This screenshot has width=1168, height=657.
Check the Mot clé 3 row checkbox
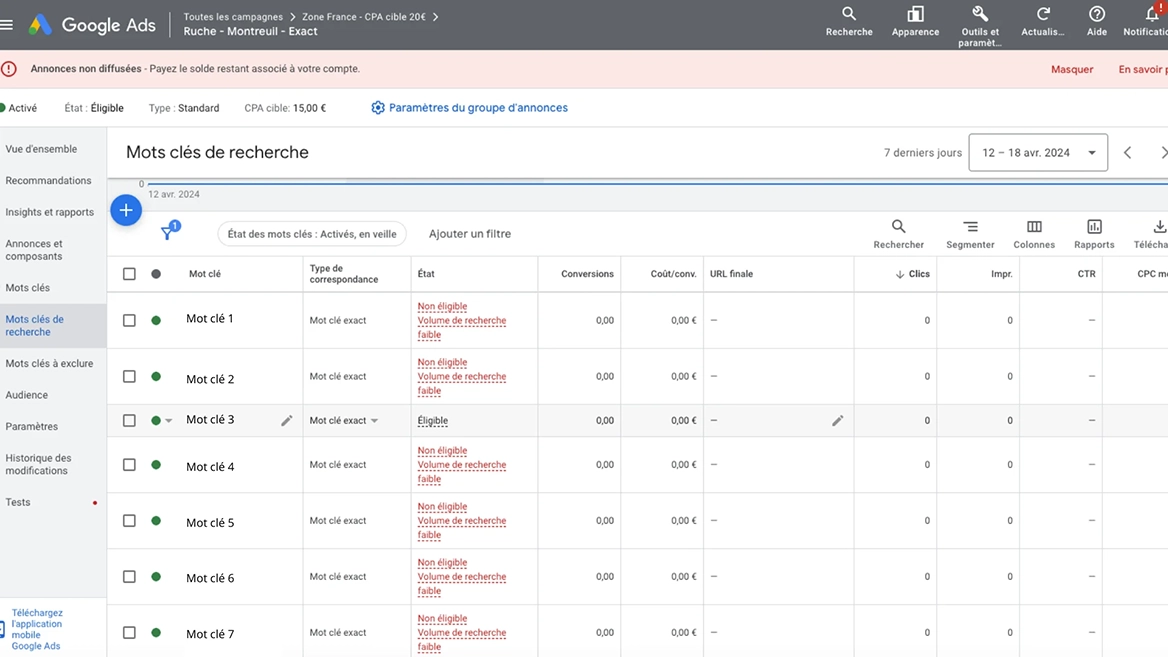point(130,421)
